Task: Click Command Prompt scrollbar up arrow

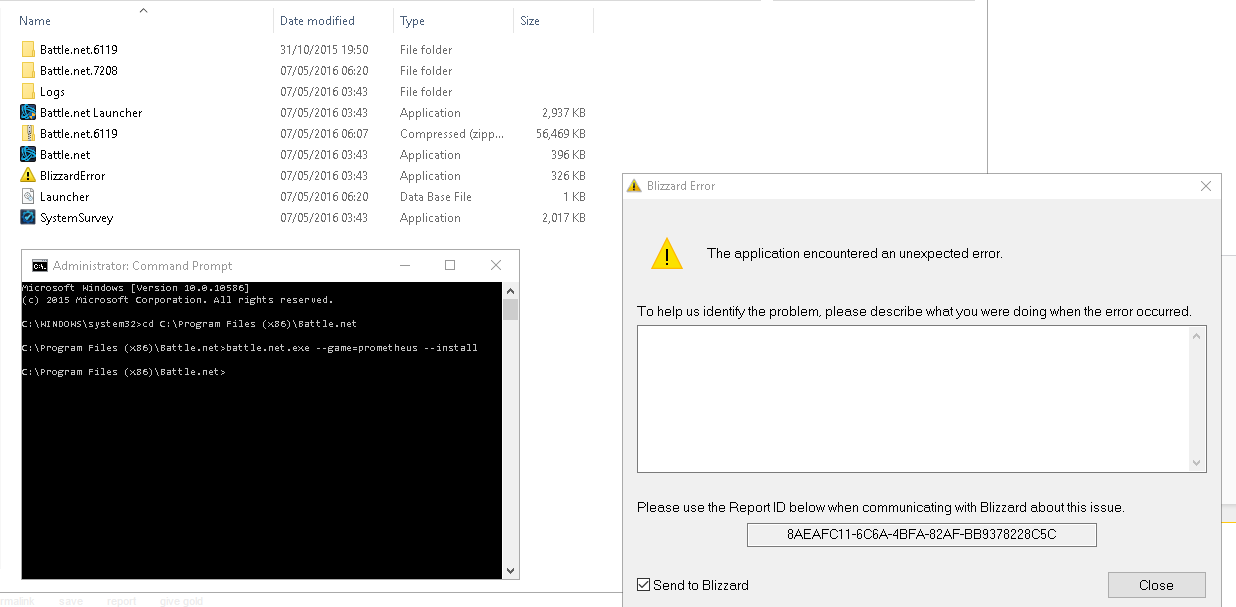Action: coord(511,290)
